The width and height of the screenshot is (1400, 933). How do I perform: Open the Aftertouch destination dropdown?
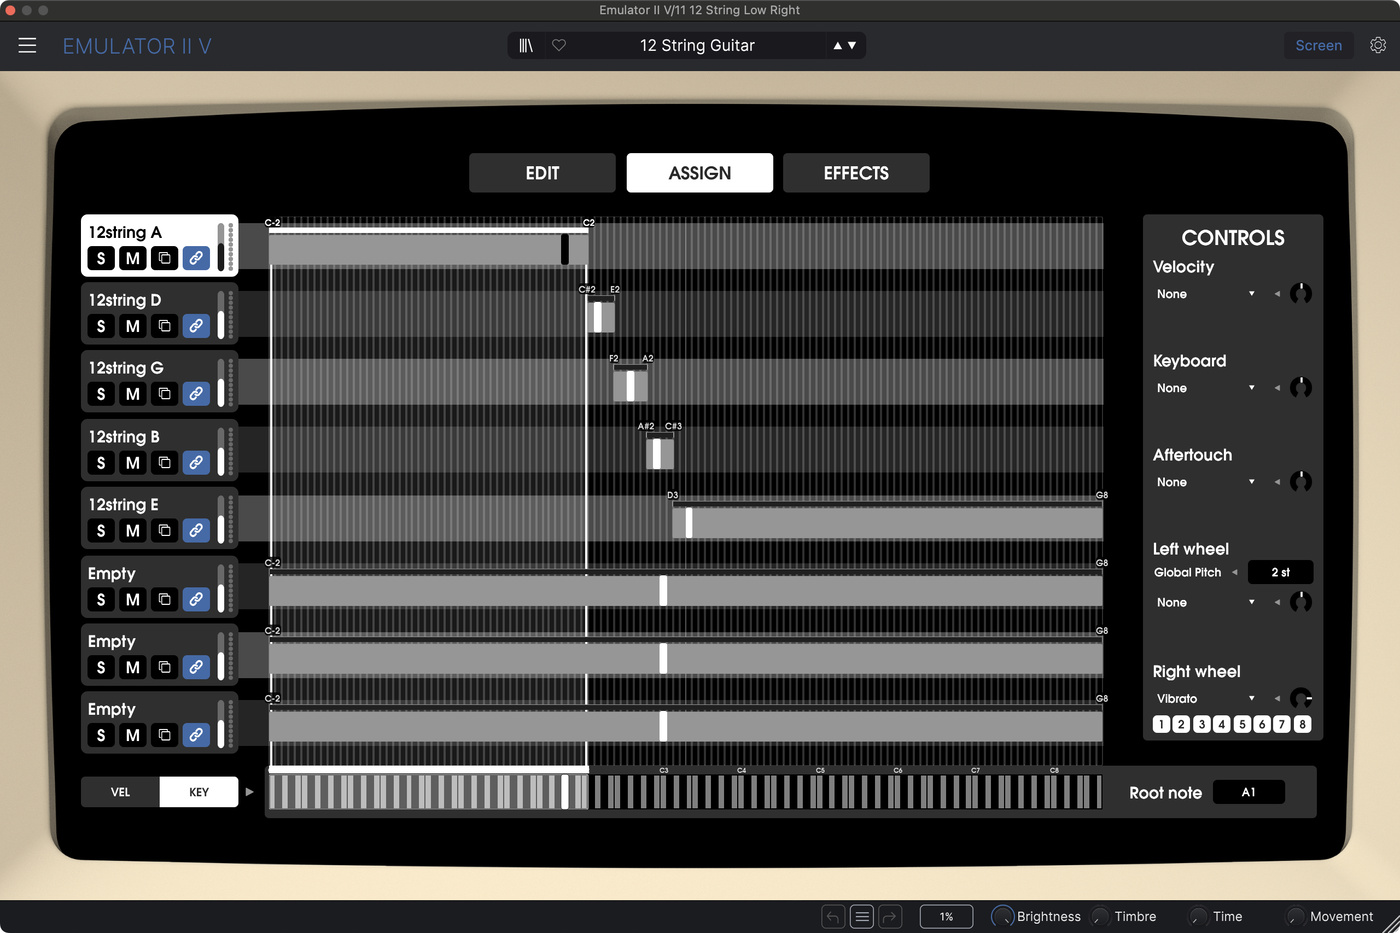tap(1205, 482)
